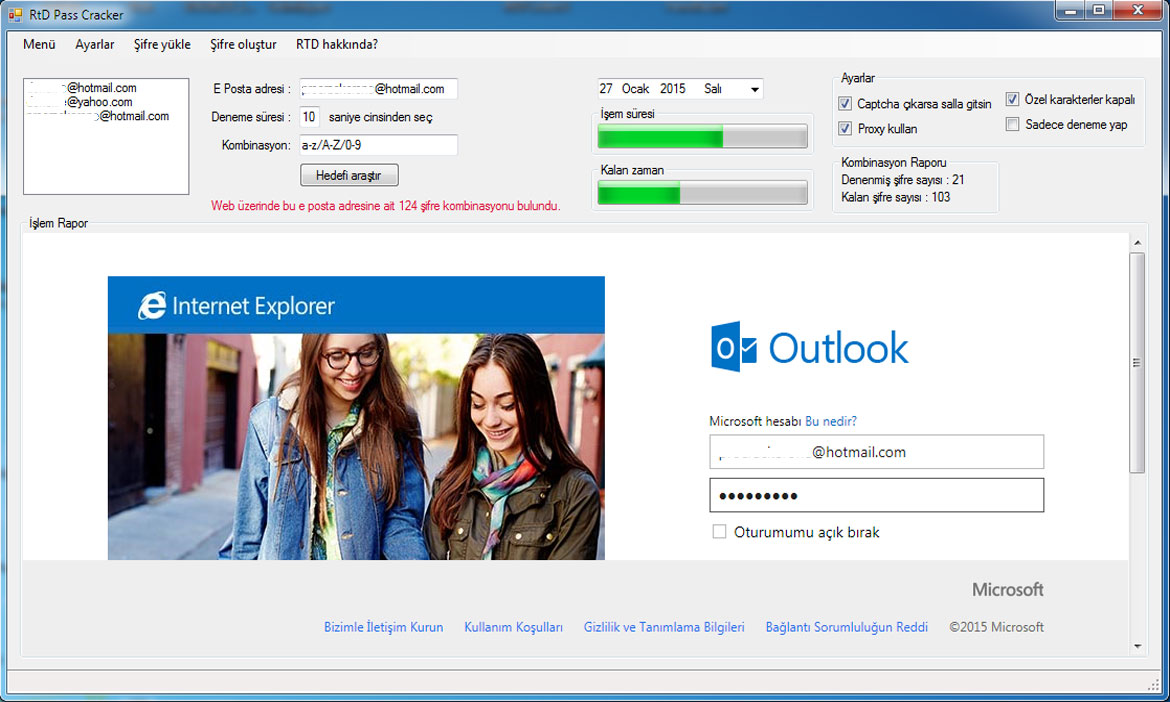Check 'Oturumumu açık bırak' box

719,532
